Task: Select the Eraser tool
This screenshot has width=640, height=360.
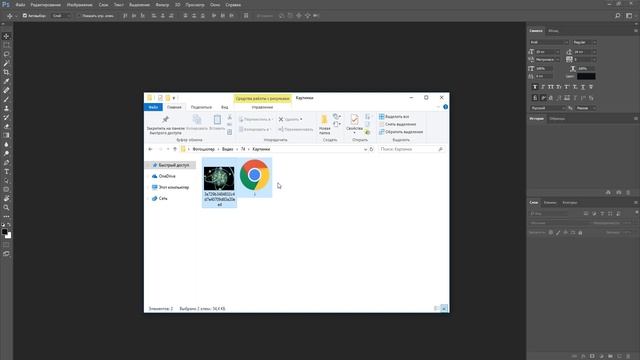Action: coord(6,127)
